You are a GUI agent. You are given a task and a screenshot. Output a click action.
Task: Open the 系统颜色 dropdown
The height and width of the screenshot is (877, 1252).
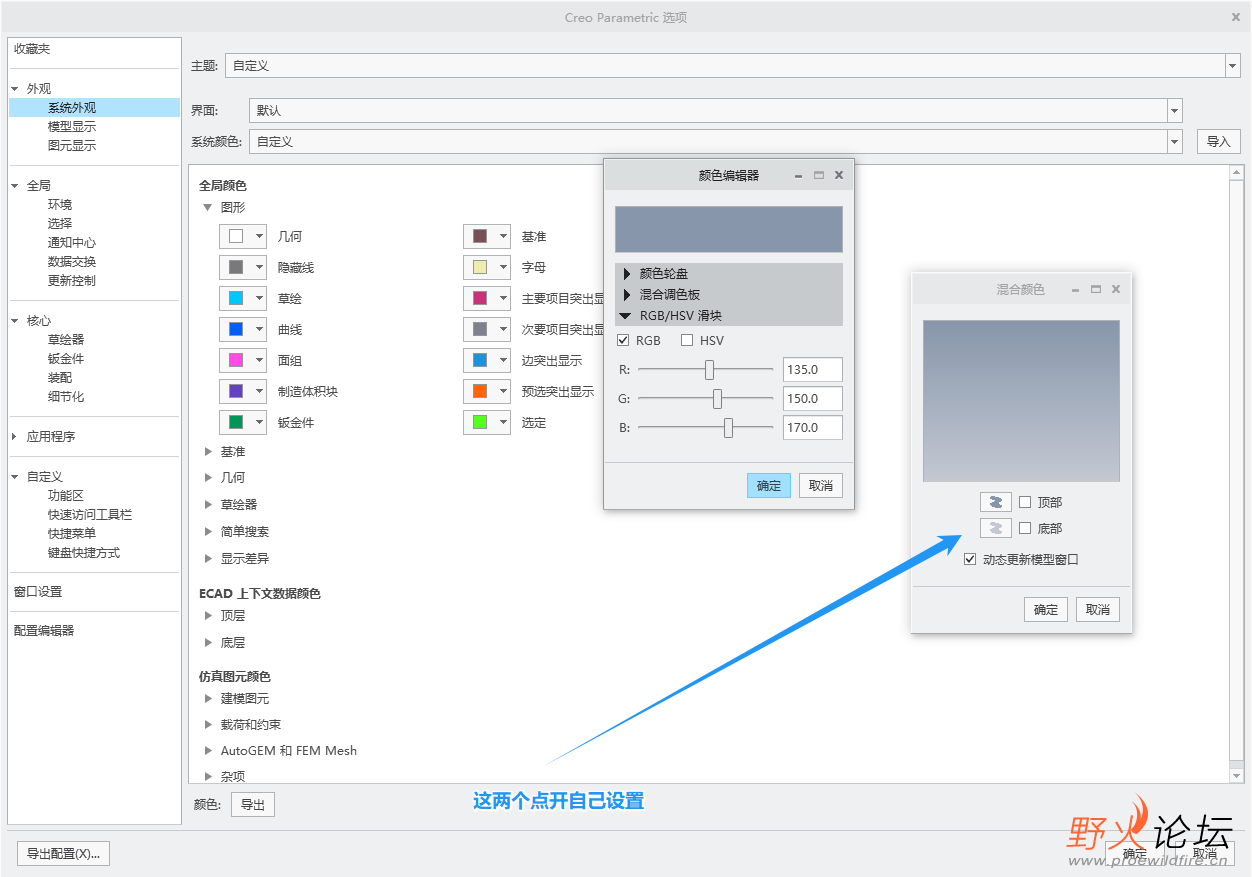(x=1175, y=142)
